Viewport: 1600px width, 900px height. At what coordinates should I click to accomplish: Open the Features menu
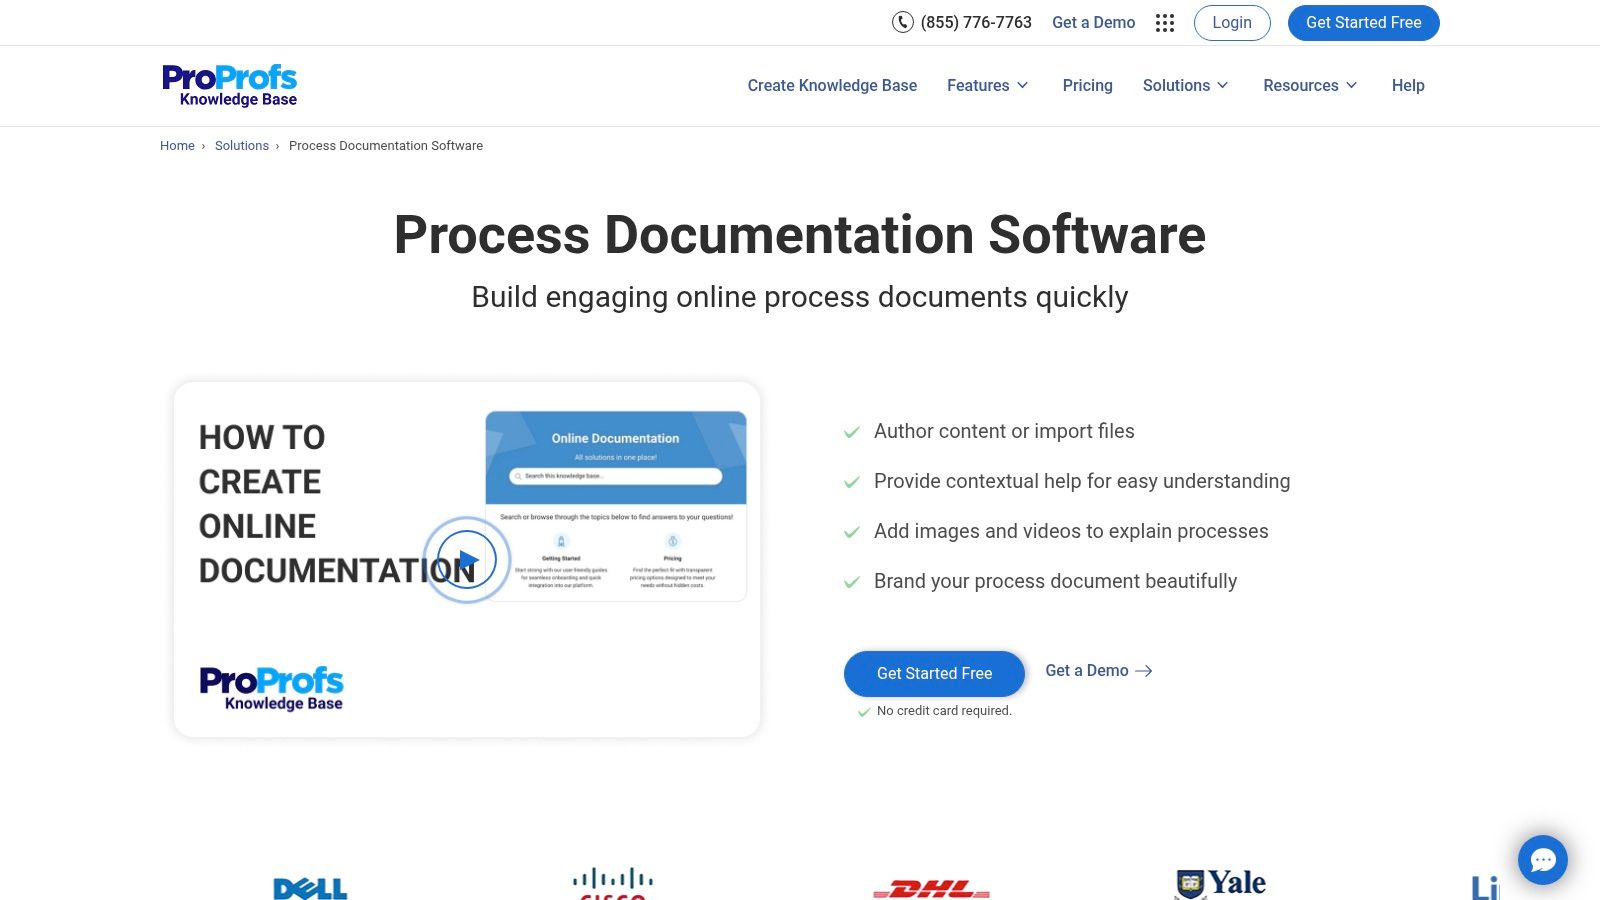pos(978,86)
